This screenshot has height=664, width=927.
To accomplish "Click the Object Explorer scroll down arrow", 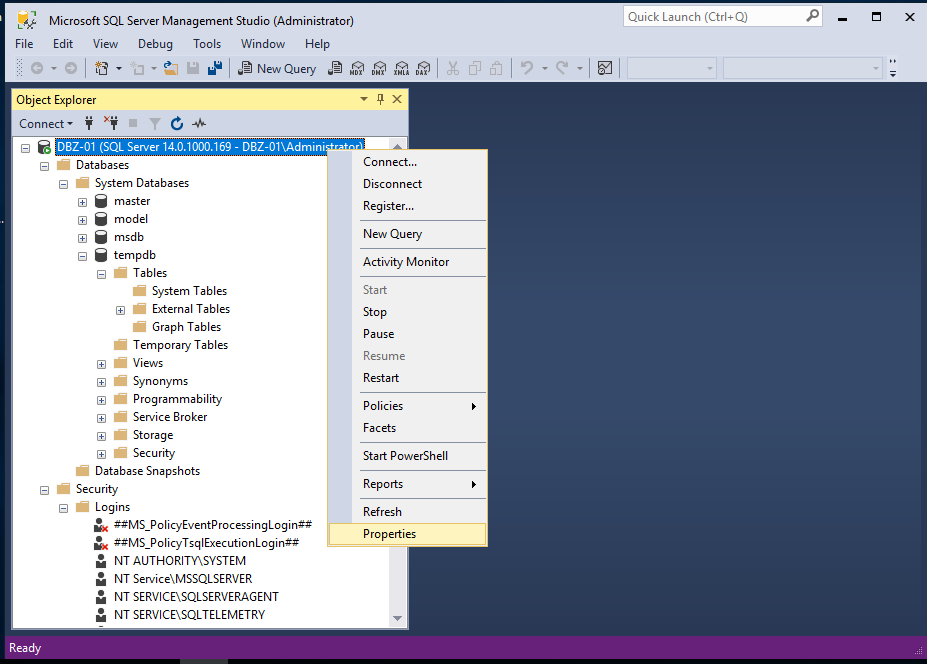I will [x=397, y=618].
